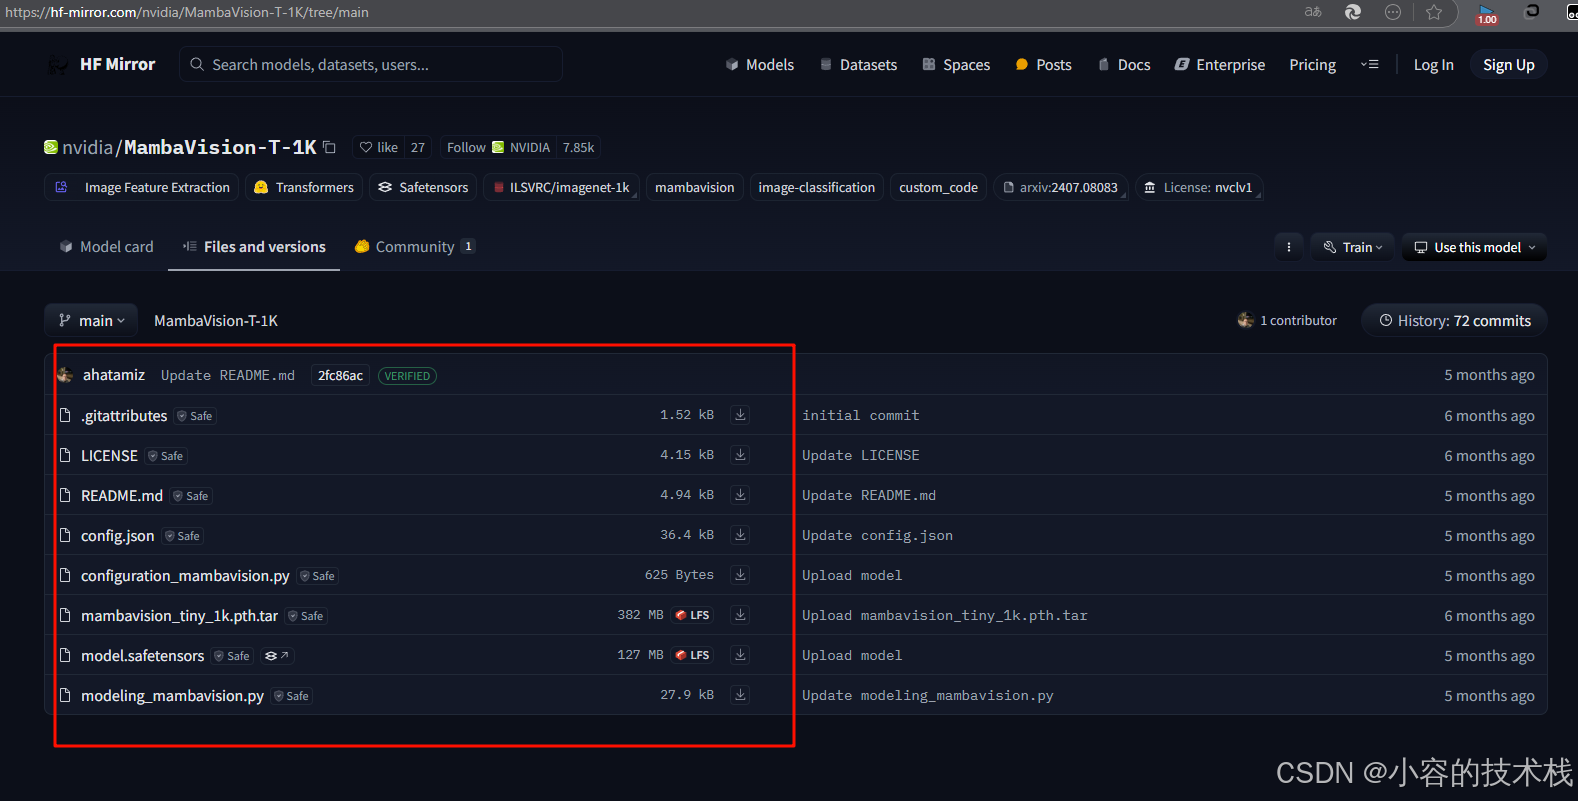Open the main branch dropdown

91,320
